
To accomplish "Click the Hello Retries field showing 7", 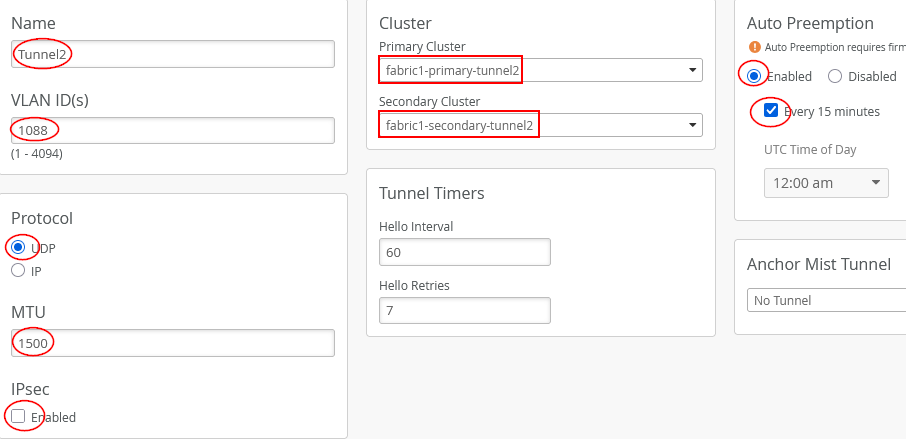I will (465, 311).
